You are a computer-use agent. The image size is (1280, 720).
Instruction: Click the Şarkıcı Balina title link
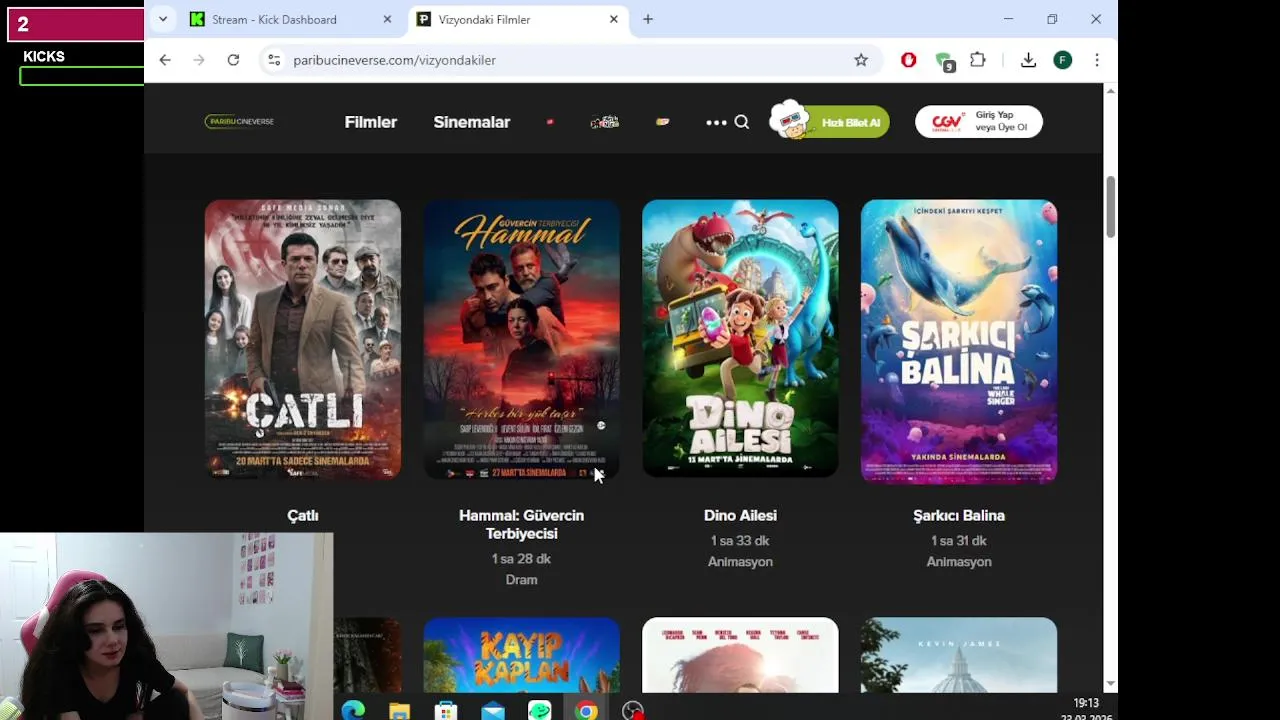click(959, 516)
